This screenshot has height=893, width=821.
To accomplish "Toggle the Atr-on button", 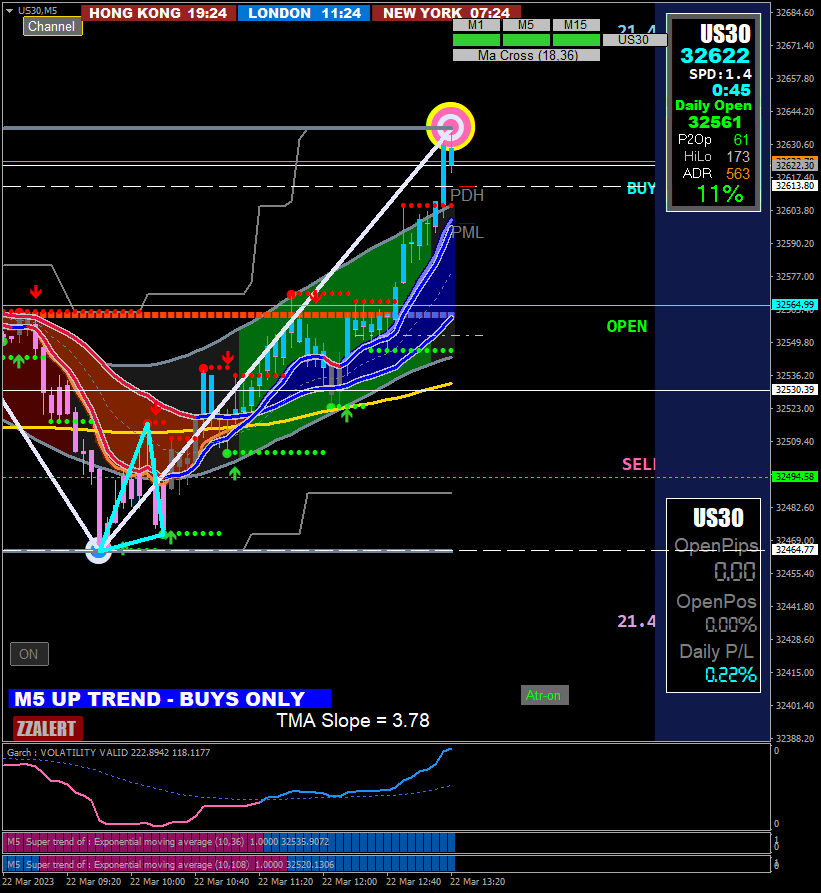I will 544,695.
